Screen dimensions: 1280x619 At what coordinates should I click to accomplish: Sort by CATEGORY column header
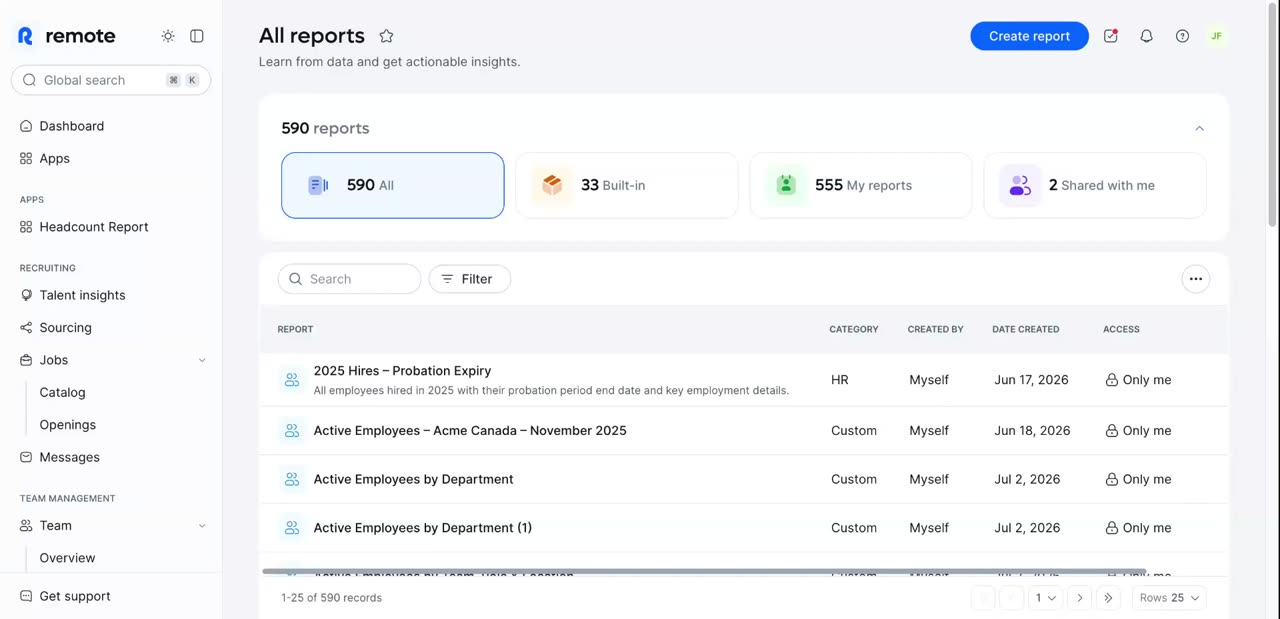(x=854, y=329)
